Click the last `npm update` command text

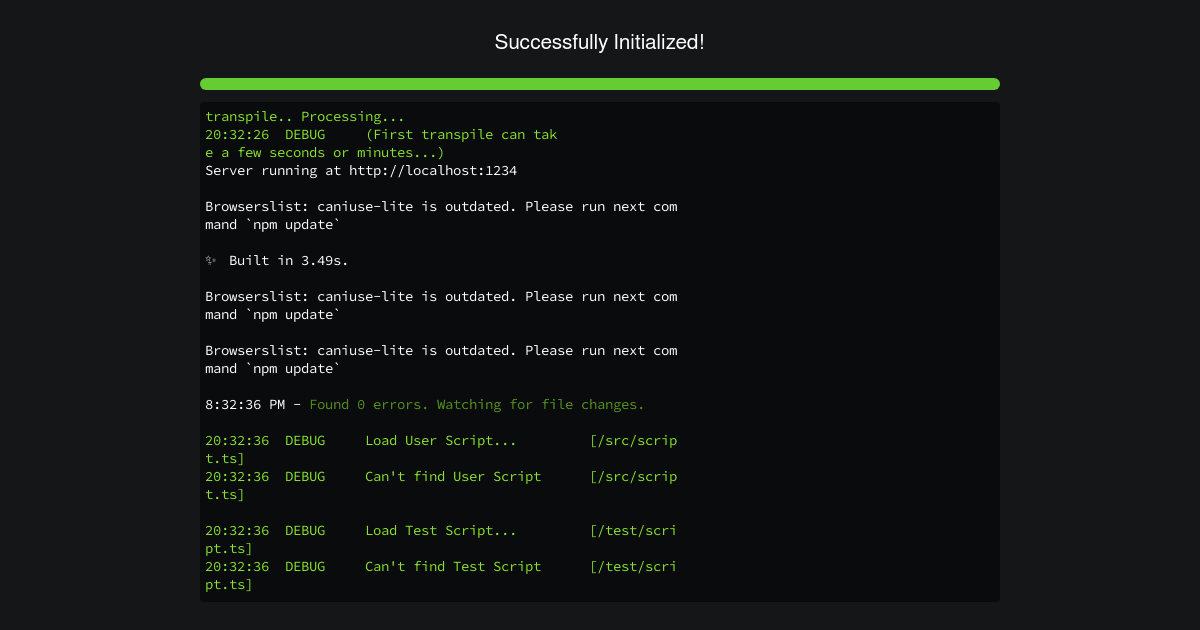click(x=293, y=369)
